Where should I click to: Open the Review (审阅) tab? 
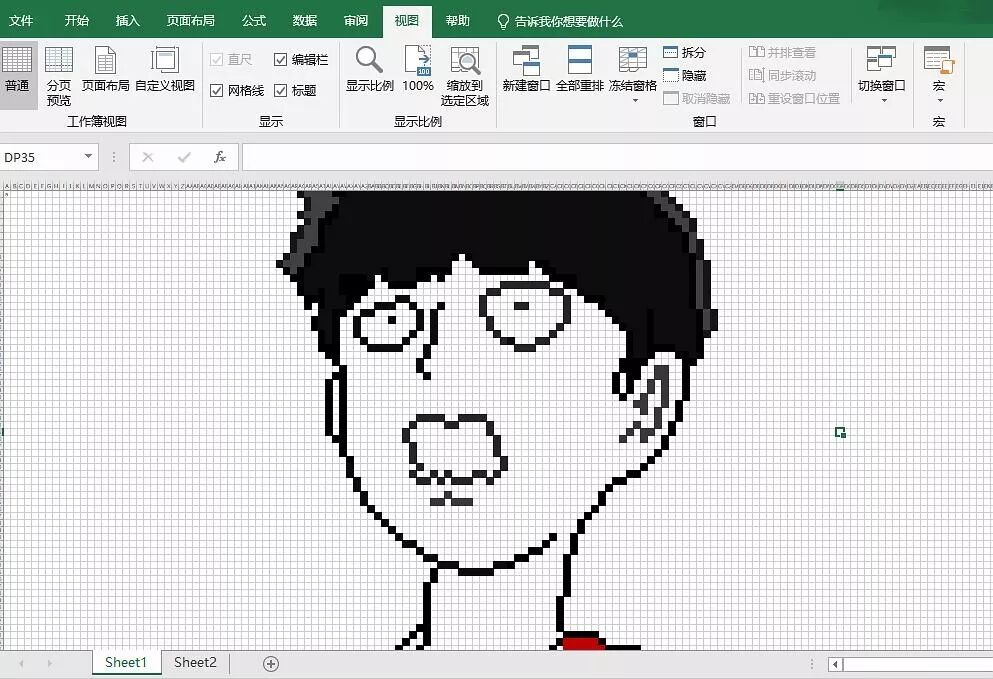click(356, 20)
